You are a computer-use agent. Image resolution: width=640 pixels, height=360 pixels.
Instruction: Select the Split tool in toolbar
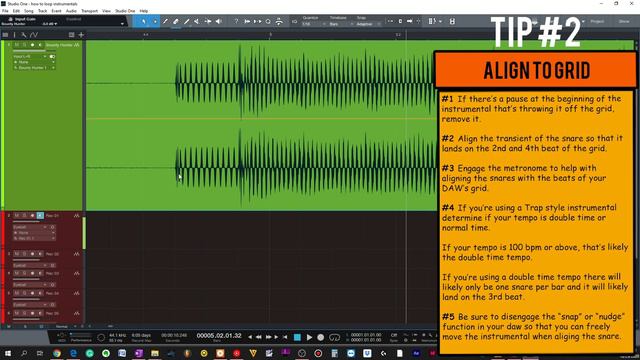click(165, 21)
